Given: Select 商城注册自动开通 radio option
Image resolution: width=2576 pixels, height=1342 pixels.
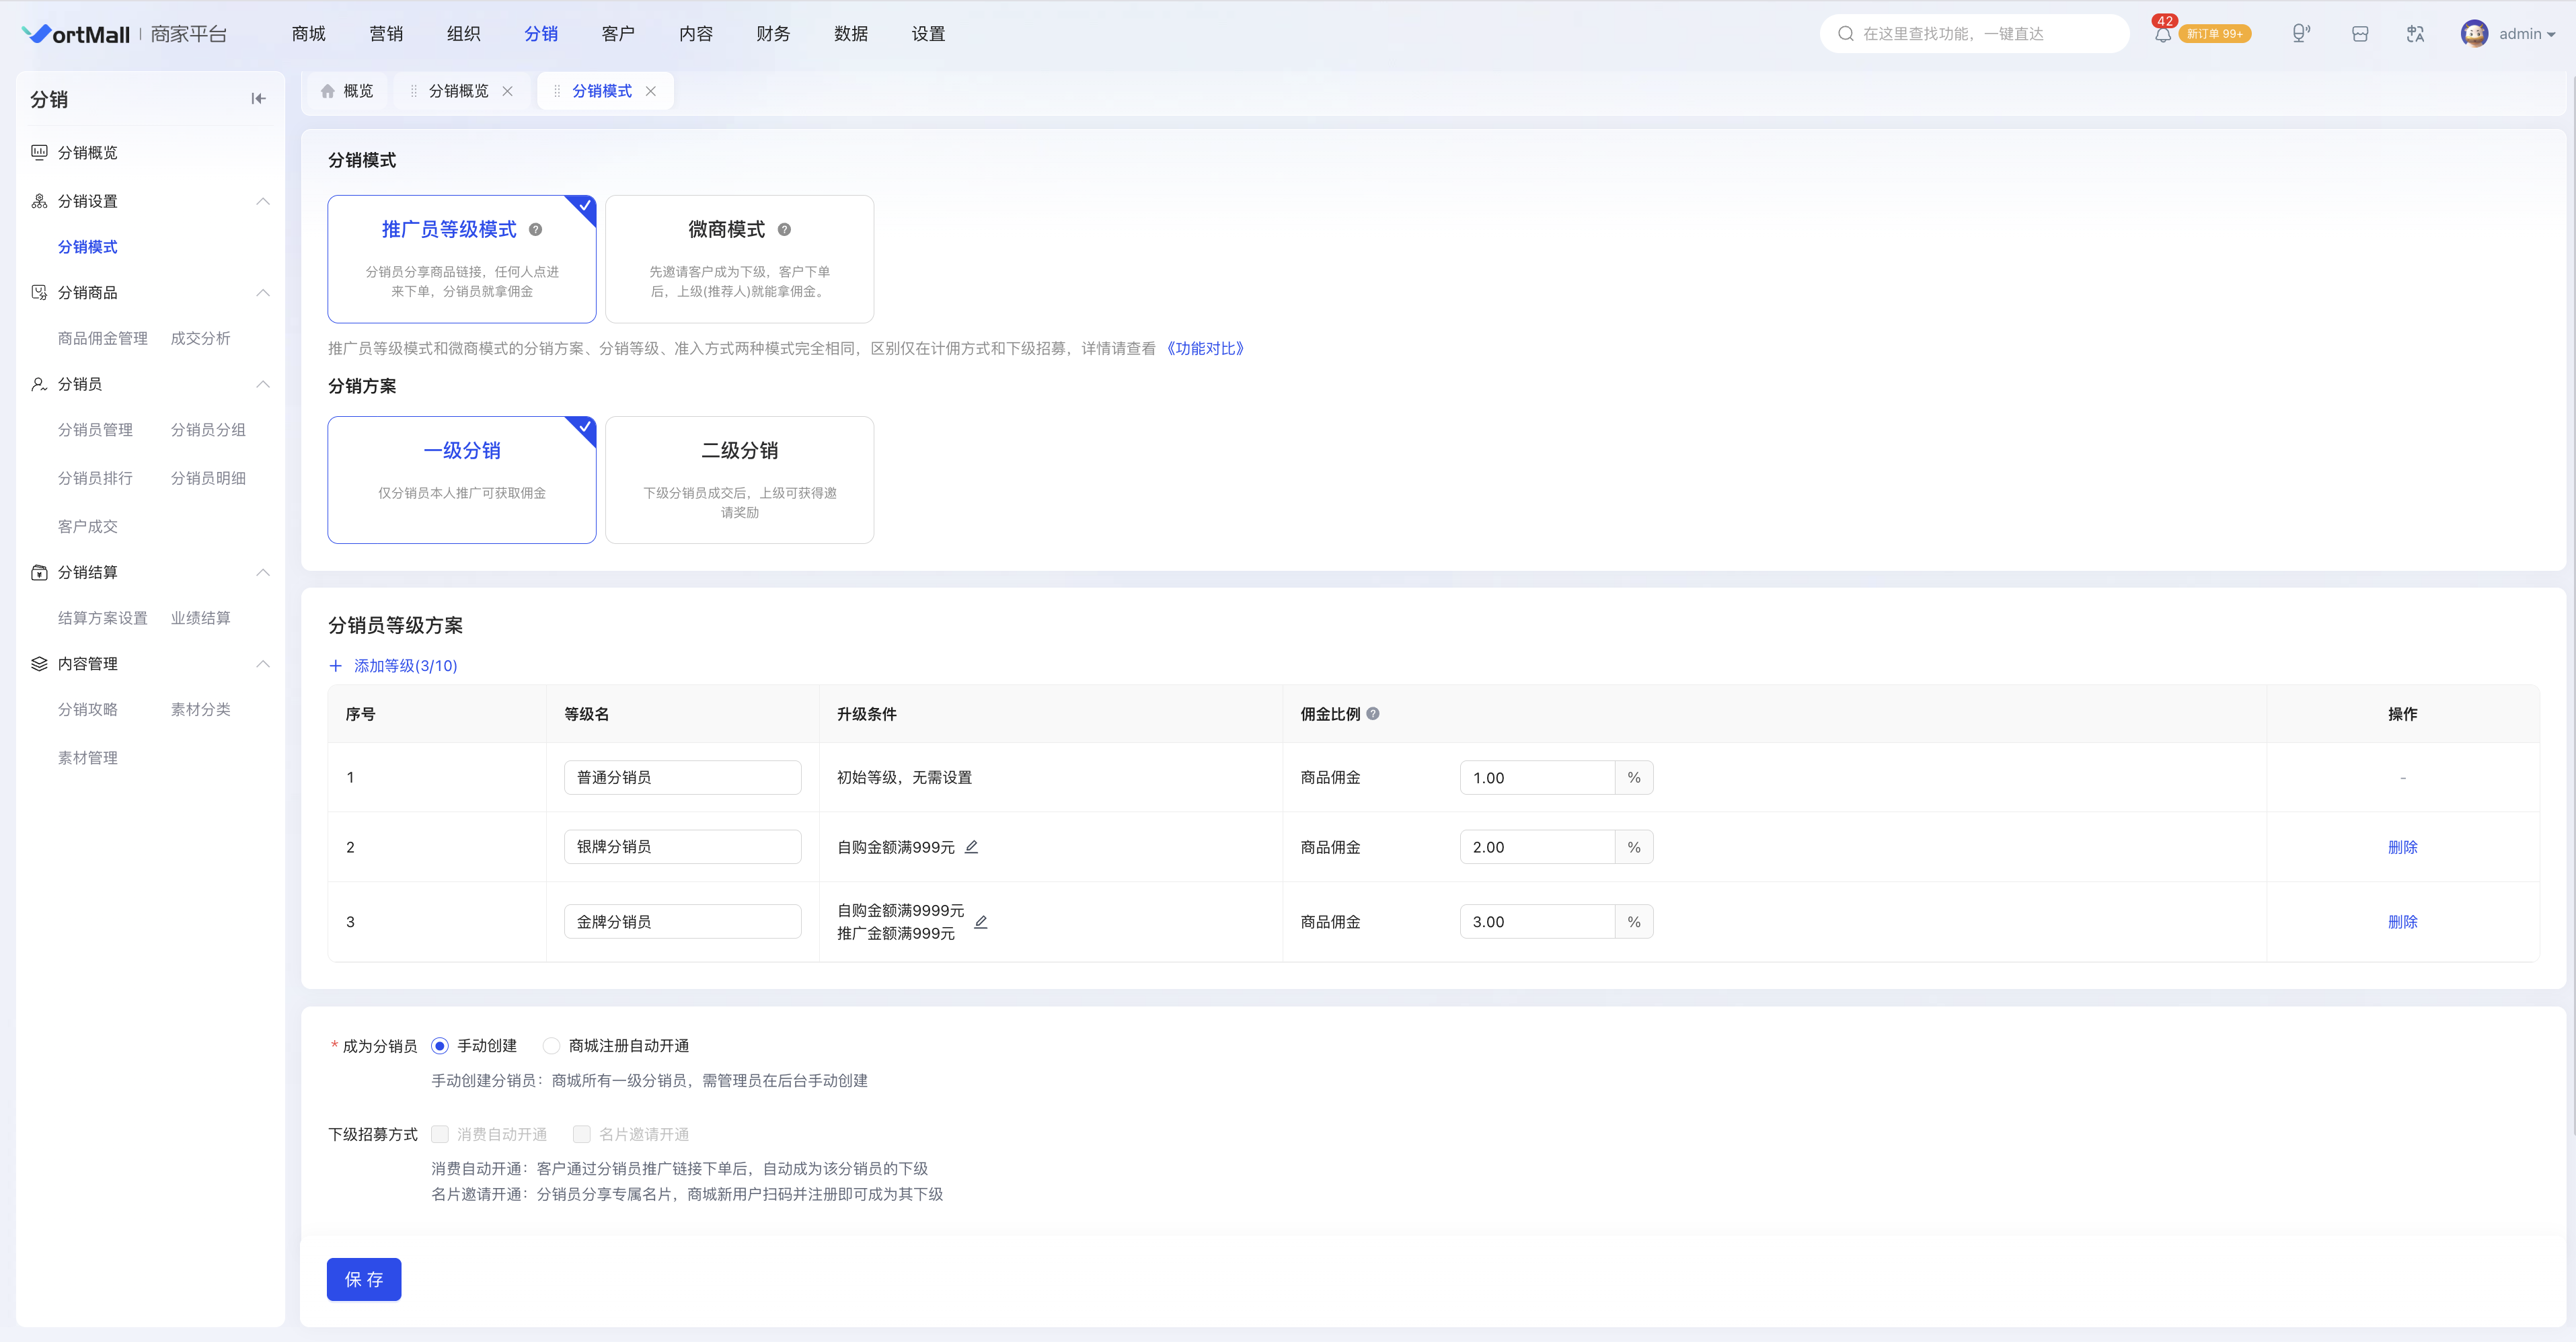Looking at the screenshot, I should (551, 1046).
